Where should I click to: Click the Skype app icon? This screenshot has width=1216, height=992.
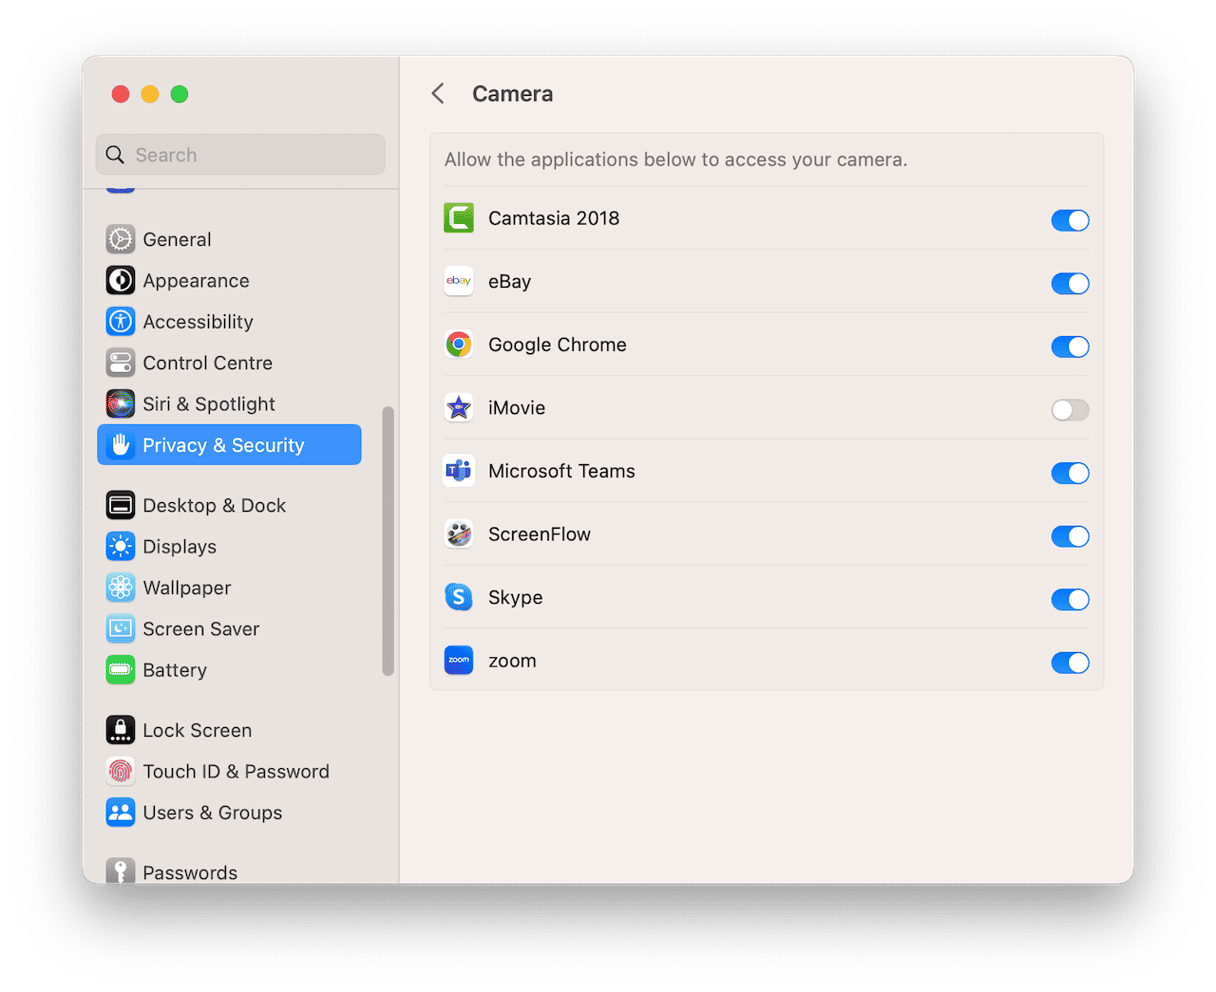click(459, 598)
